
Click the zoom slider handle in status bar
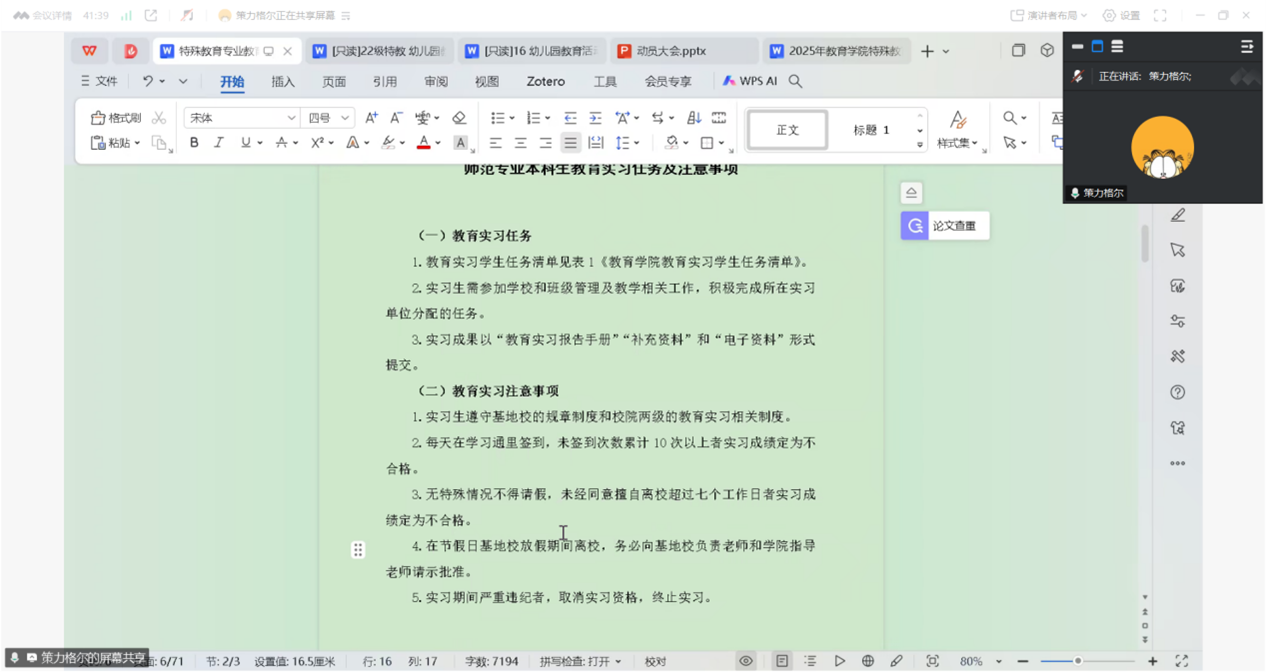point(1078,661)
